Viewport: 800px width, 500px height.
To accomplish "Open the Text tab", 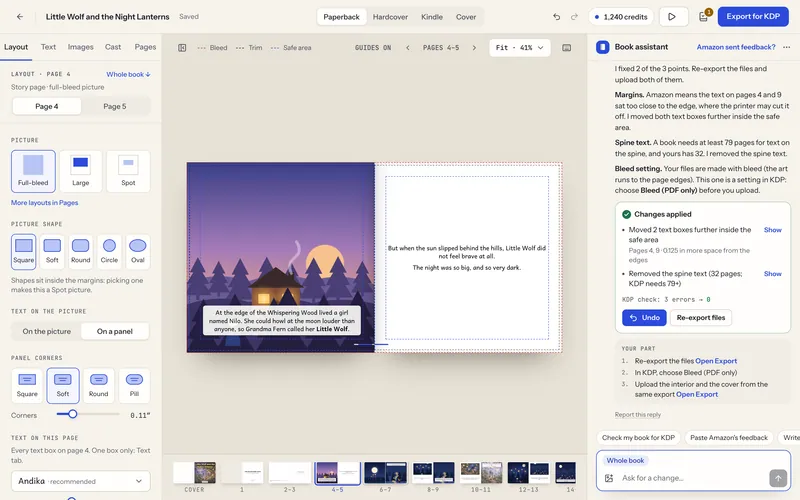I will [x=48, y=47].
